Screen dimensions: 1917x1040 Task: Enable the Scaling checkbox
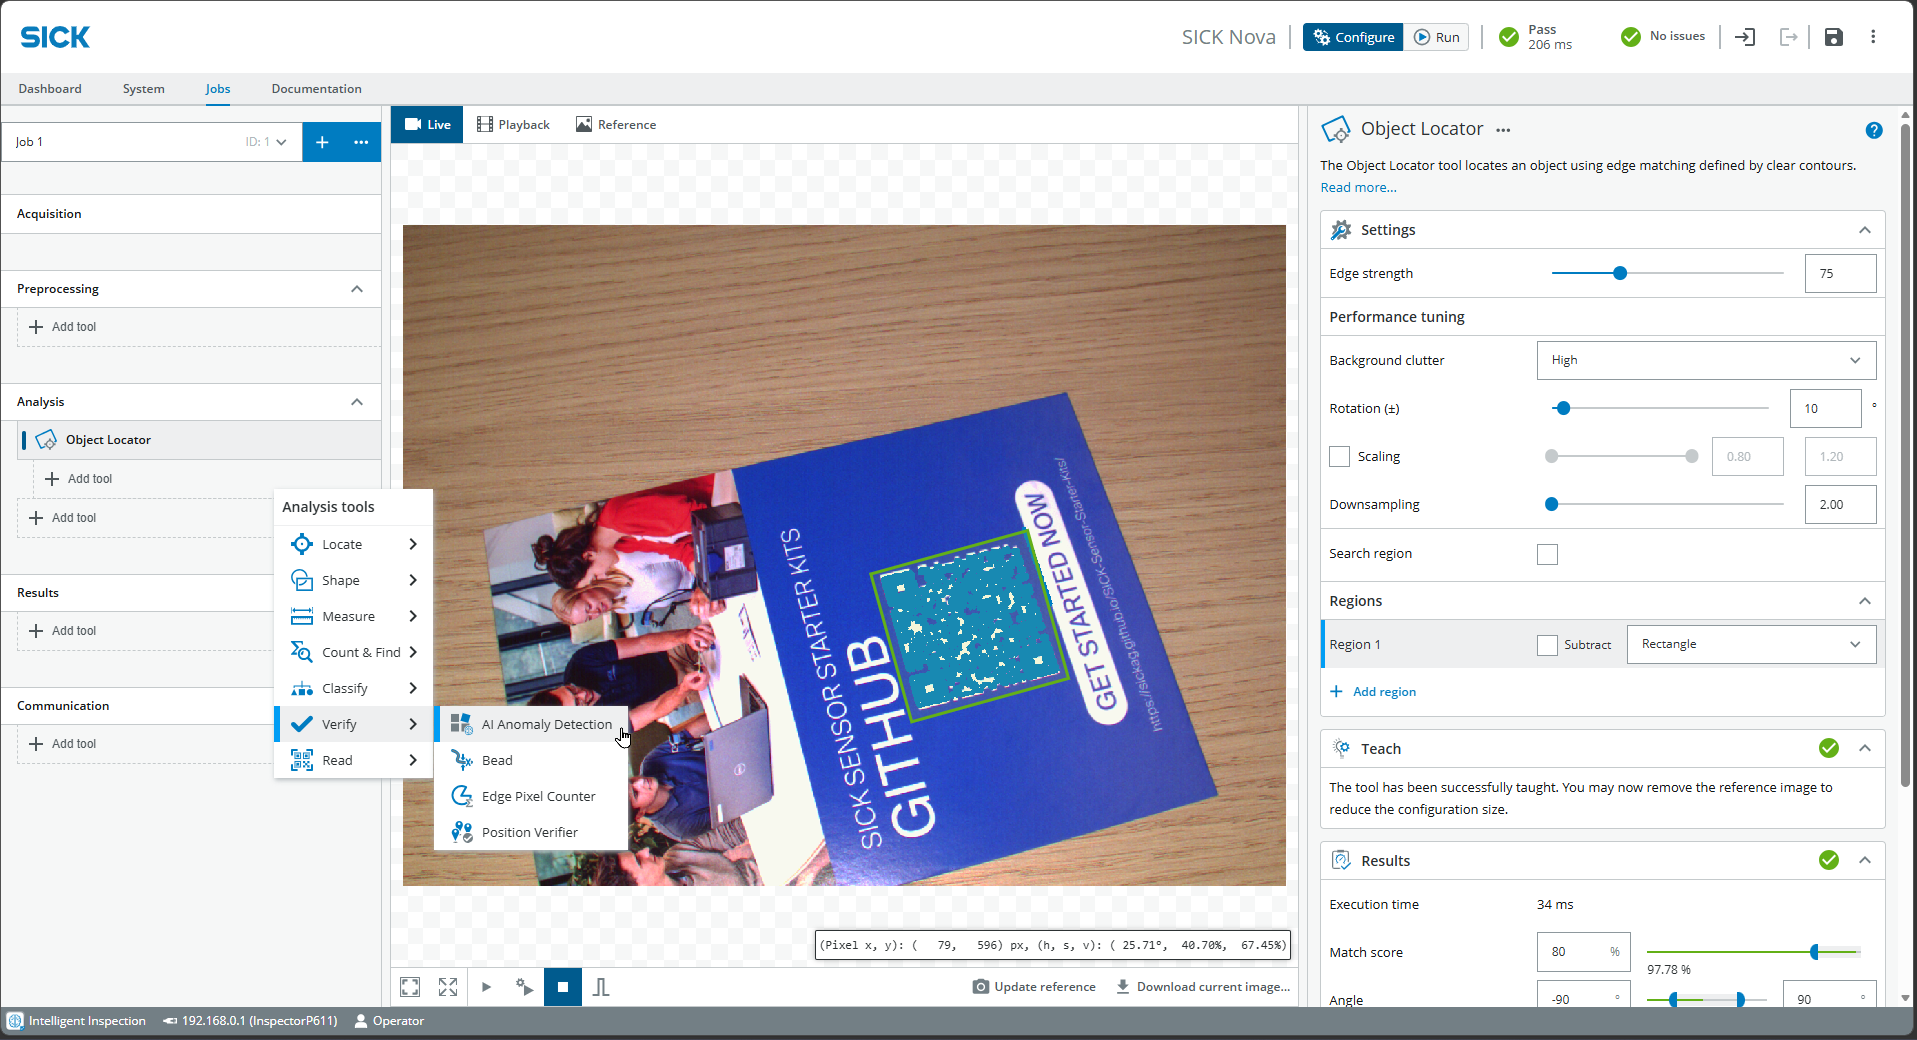pyautogui.click(x=1339, y=457)
